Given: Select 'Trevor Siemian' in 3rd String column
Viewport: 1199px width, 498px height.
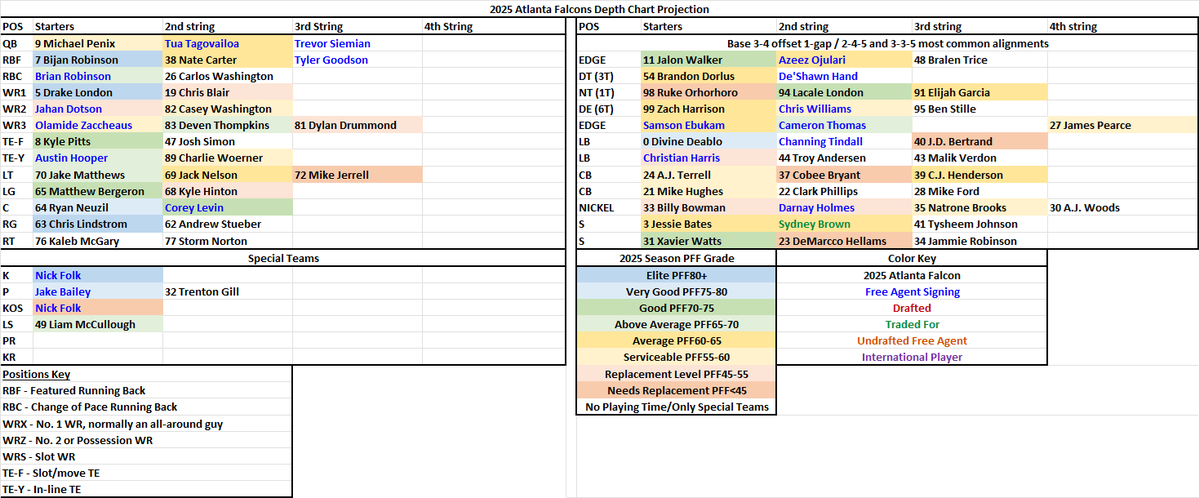Looking at the screenshot, I should (357, 44).
